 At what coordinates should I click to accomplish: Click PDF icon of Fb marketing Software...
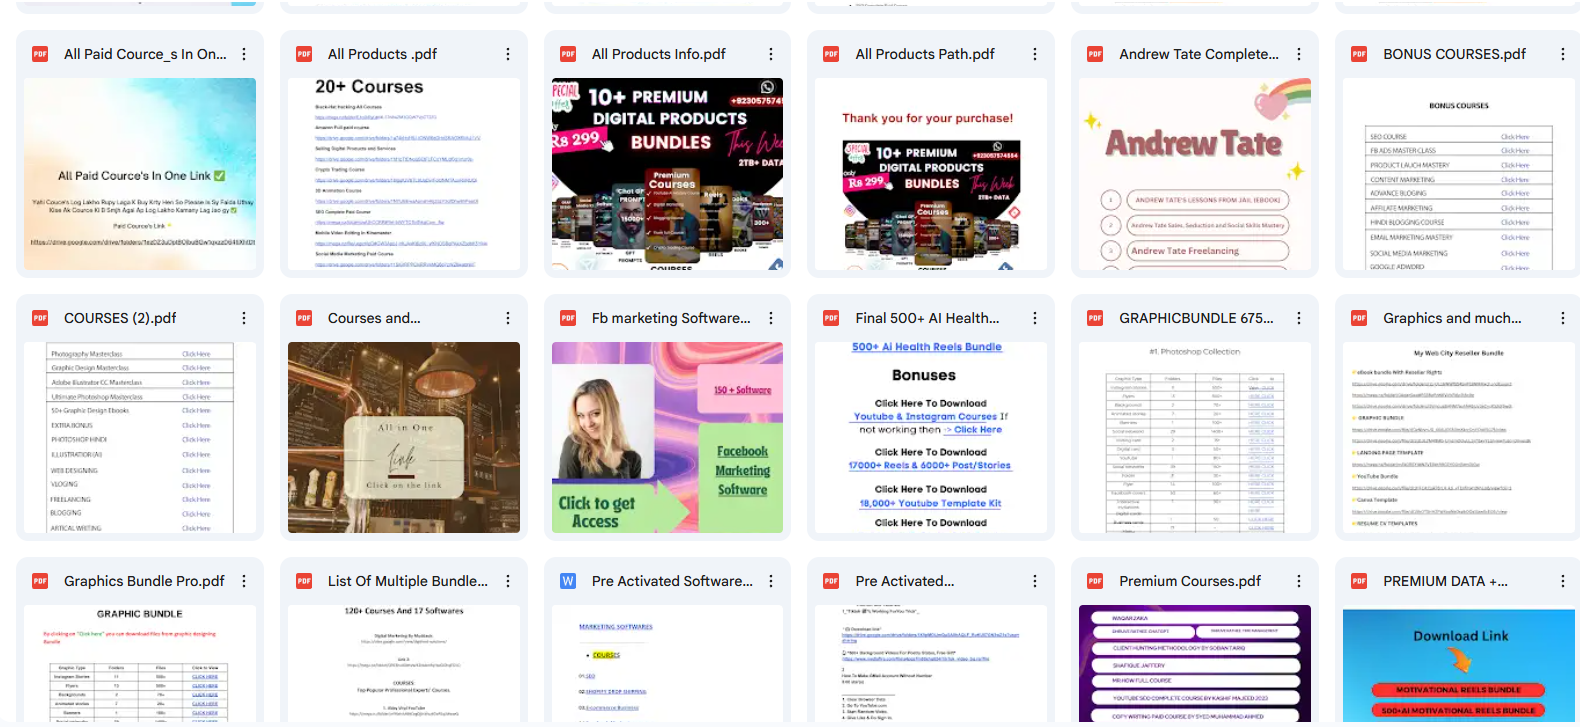[x=568, y=318]
